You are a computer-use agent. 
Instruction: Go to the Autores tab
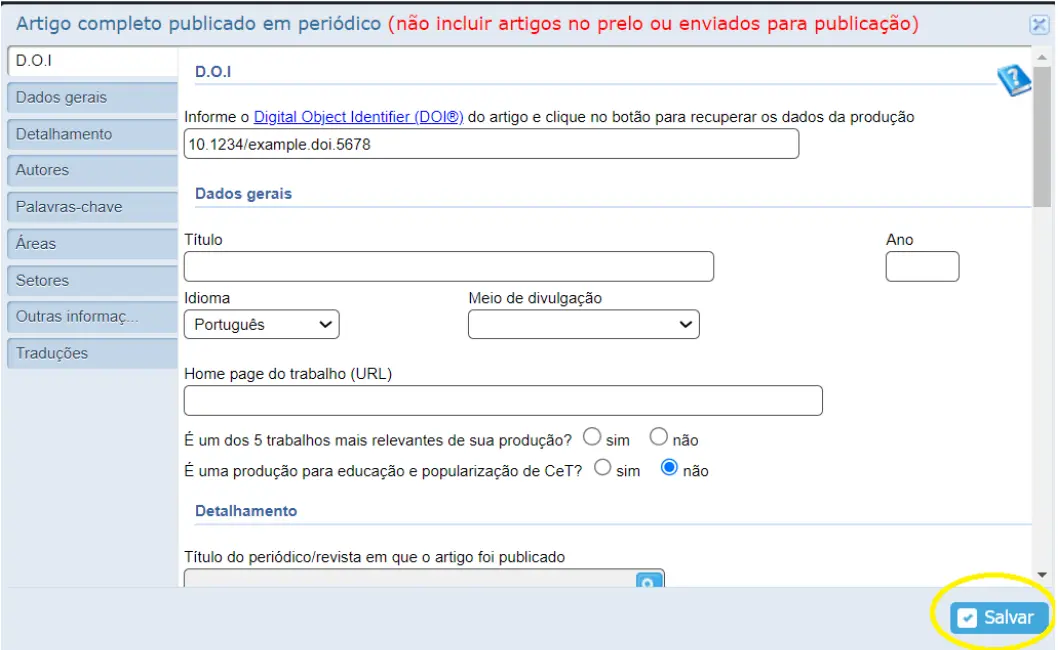91,170
